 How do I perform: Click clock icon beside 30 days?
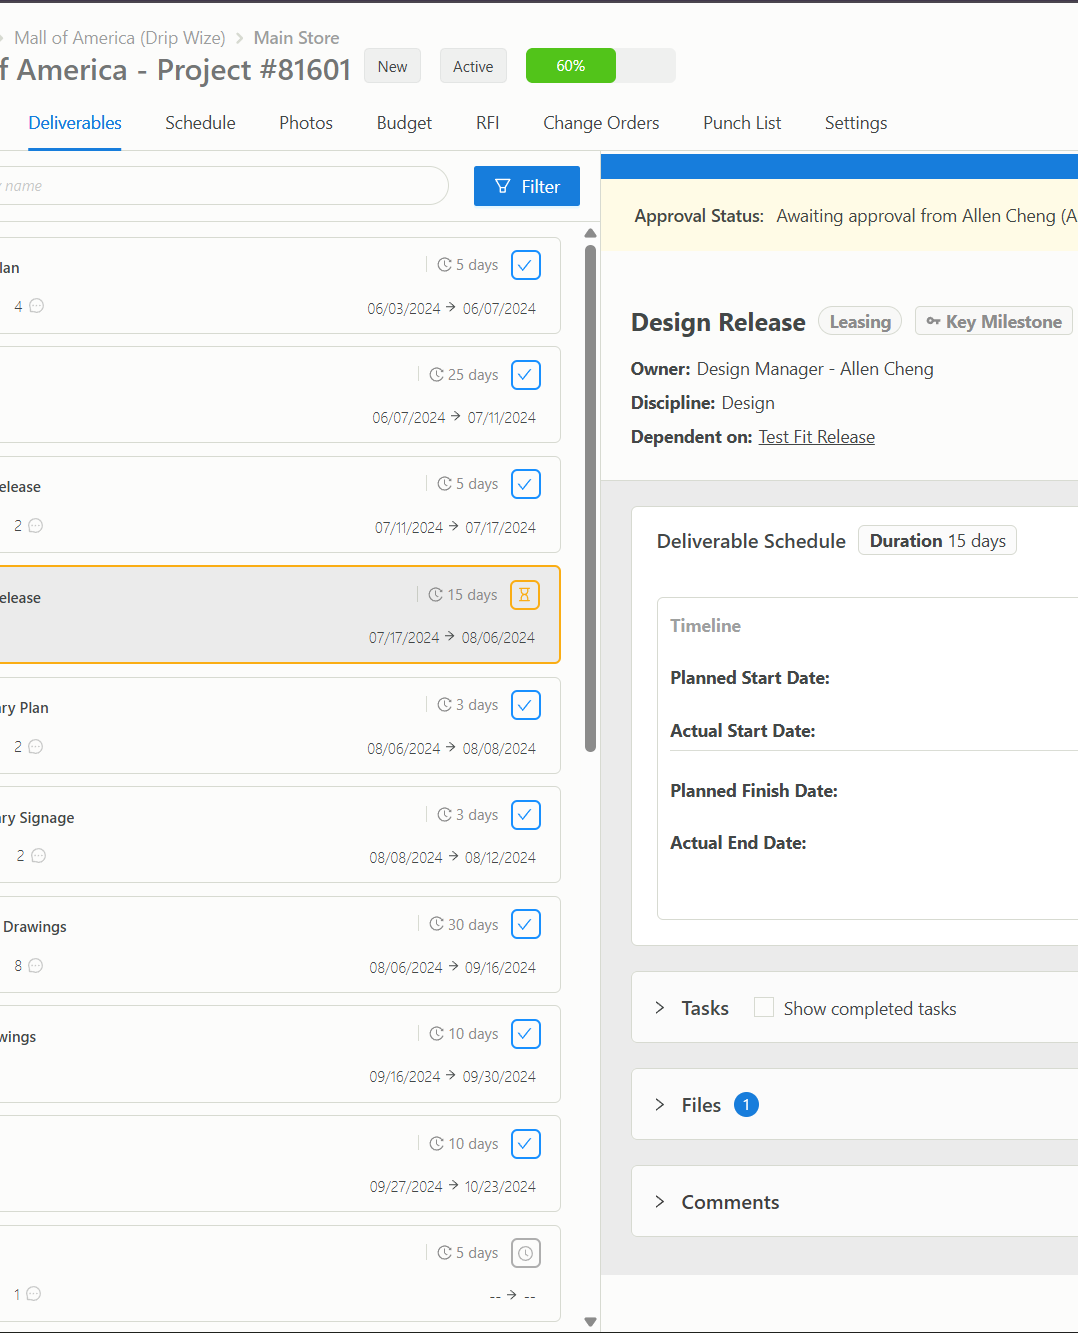[x=437, y=924]
